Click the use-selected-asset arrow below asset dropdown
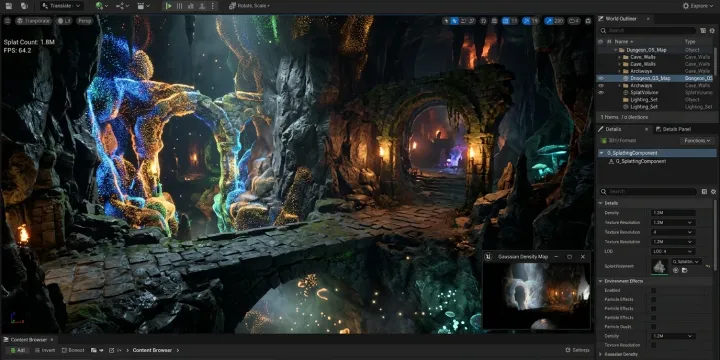This screenshot has height=360, width=720. [675, 270]
